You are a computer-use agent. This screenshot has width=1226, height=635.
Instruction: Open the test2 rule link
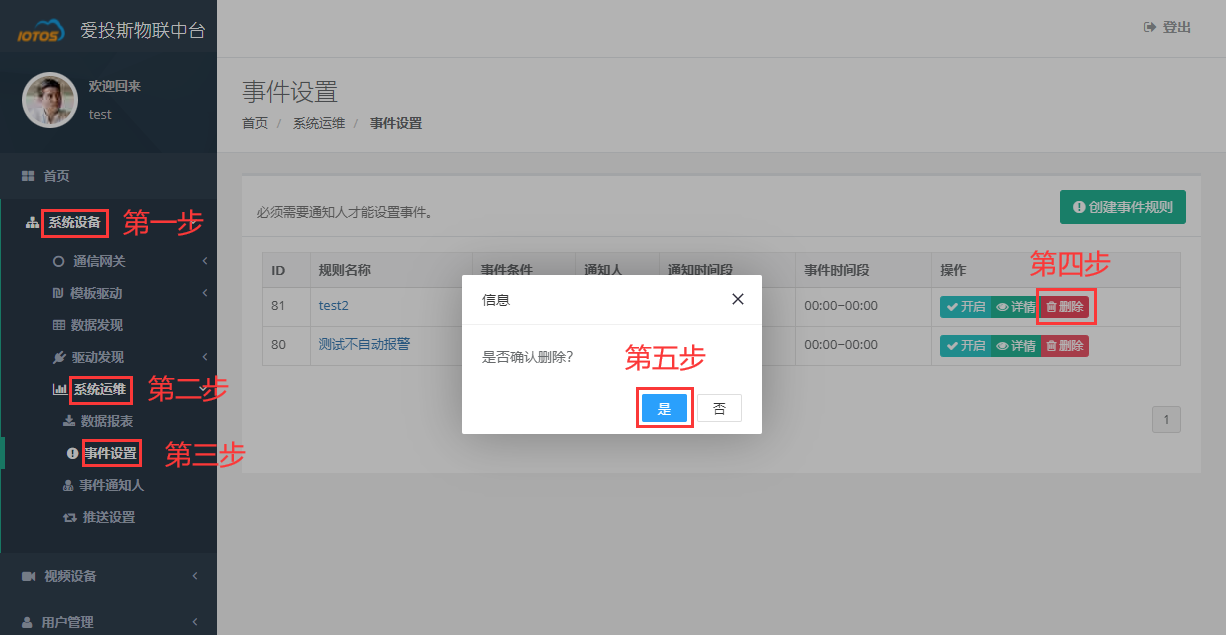coord(332,306)
